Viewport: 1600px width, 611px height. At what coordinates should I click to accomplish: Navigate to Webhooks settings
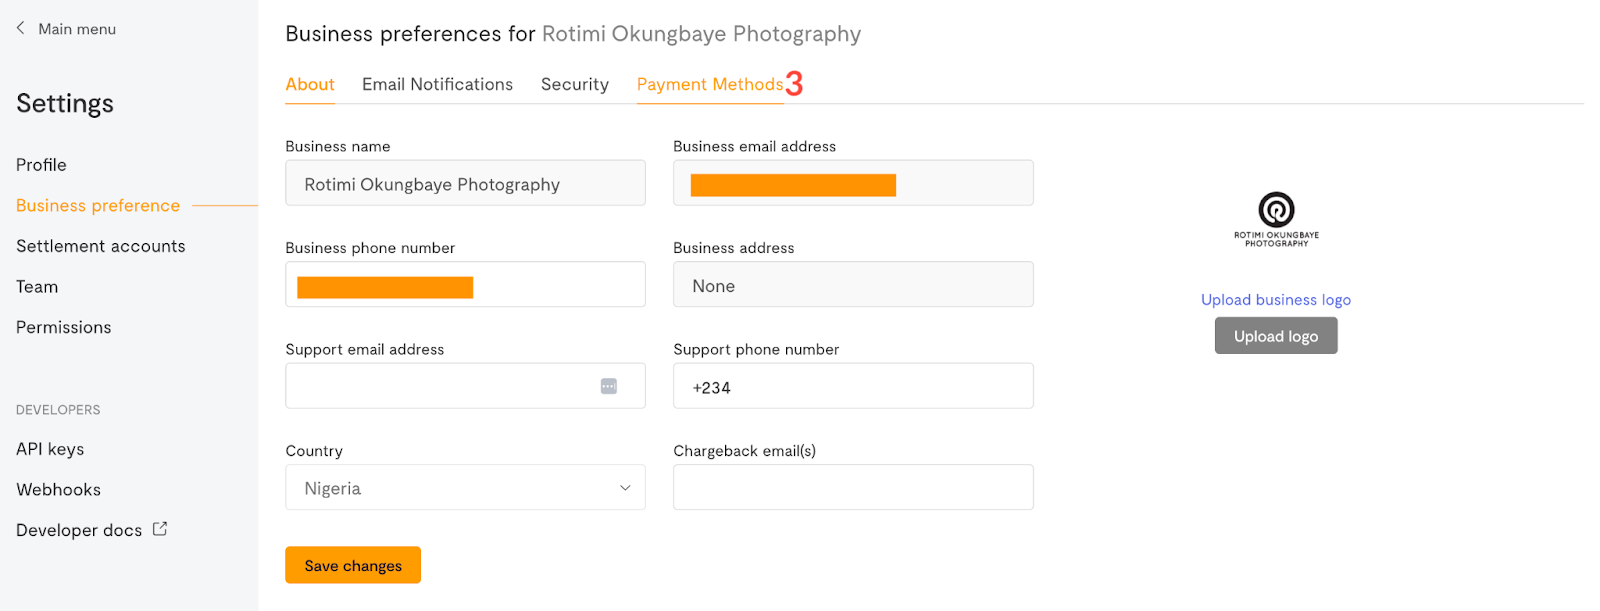tap(58, 490)
